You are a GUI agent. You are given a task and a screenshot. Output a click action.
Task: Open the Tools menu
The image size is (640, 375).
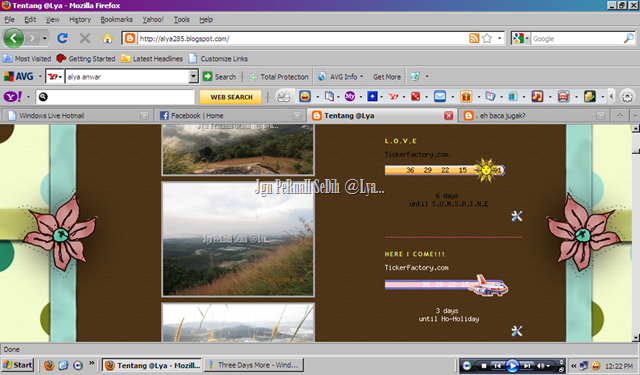click(x=182, y=19)
